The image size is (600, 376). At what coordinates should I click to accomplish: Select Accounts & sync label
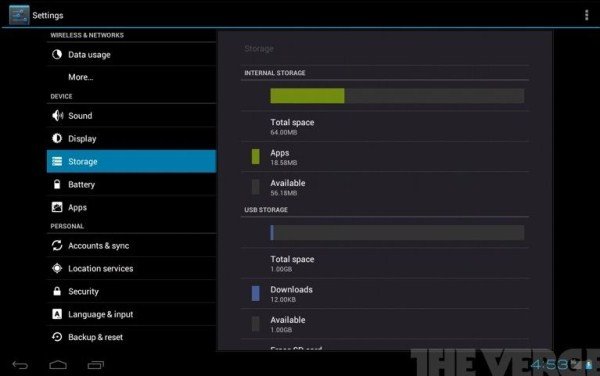pos(99,246)
